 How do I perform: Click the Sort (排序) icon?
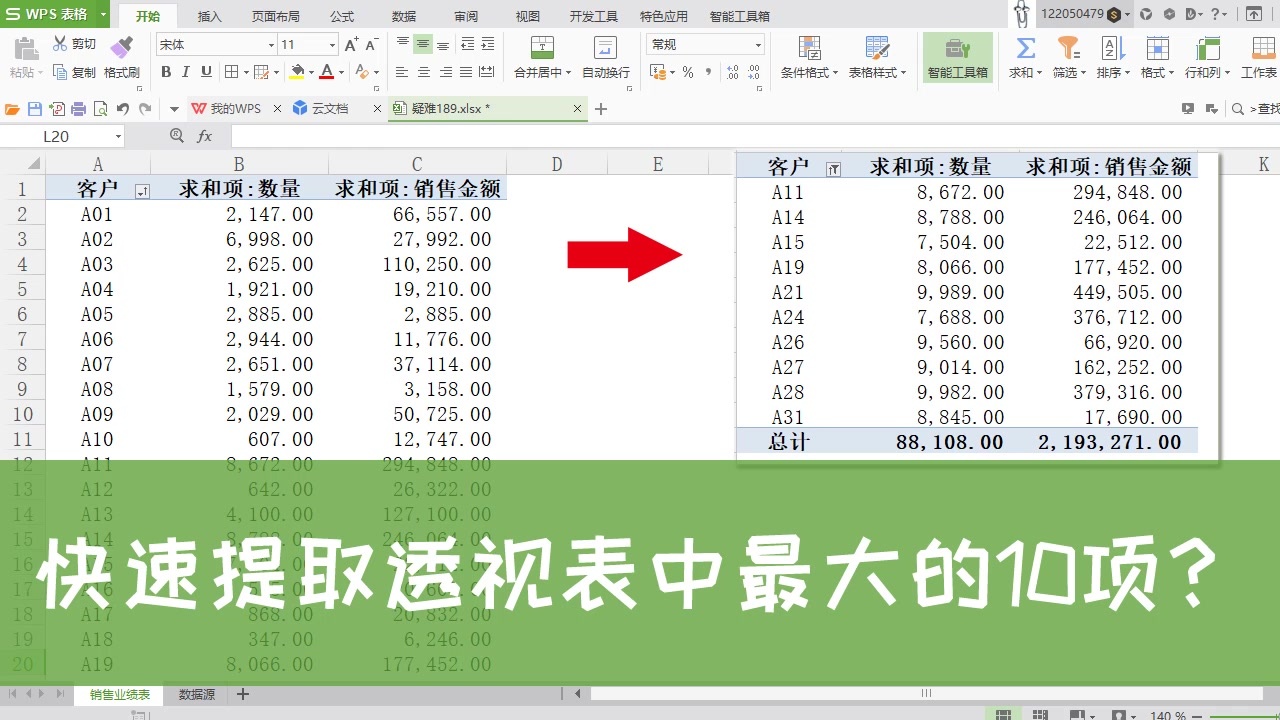point(1112,48)
